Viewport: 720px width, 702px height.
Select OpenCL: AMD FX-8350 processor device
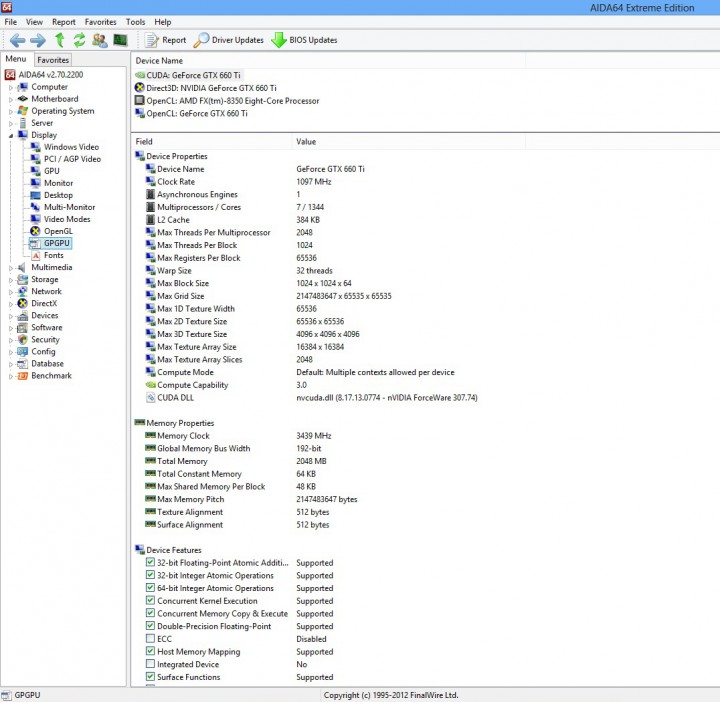tap(227, 101)
